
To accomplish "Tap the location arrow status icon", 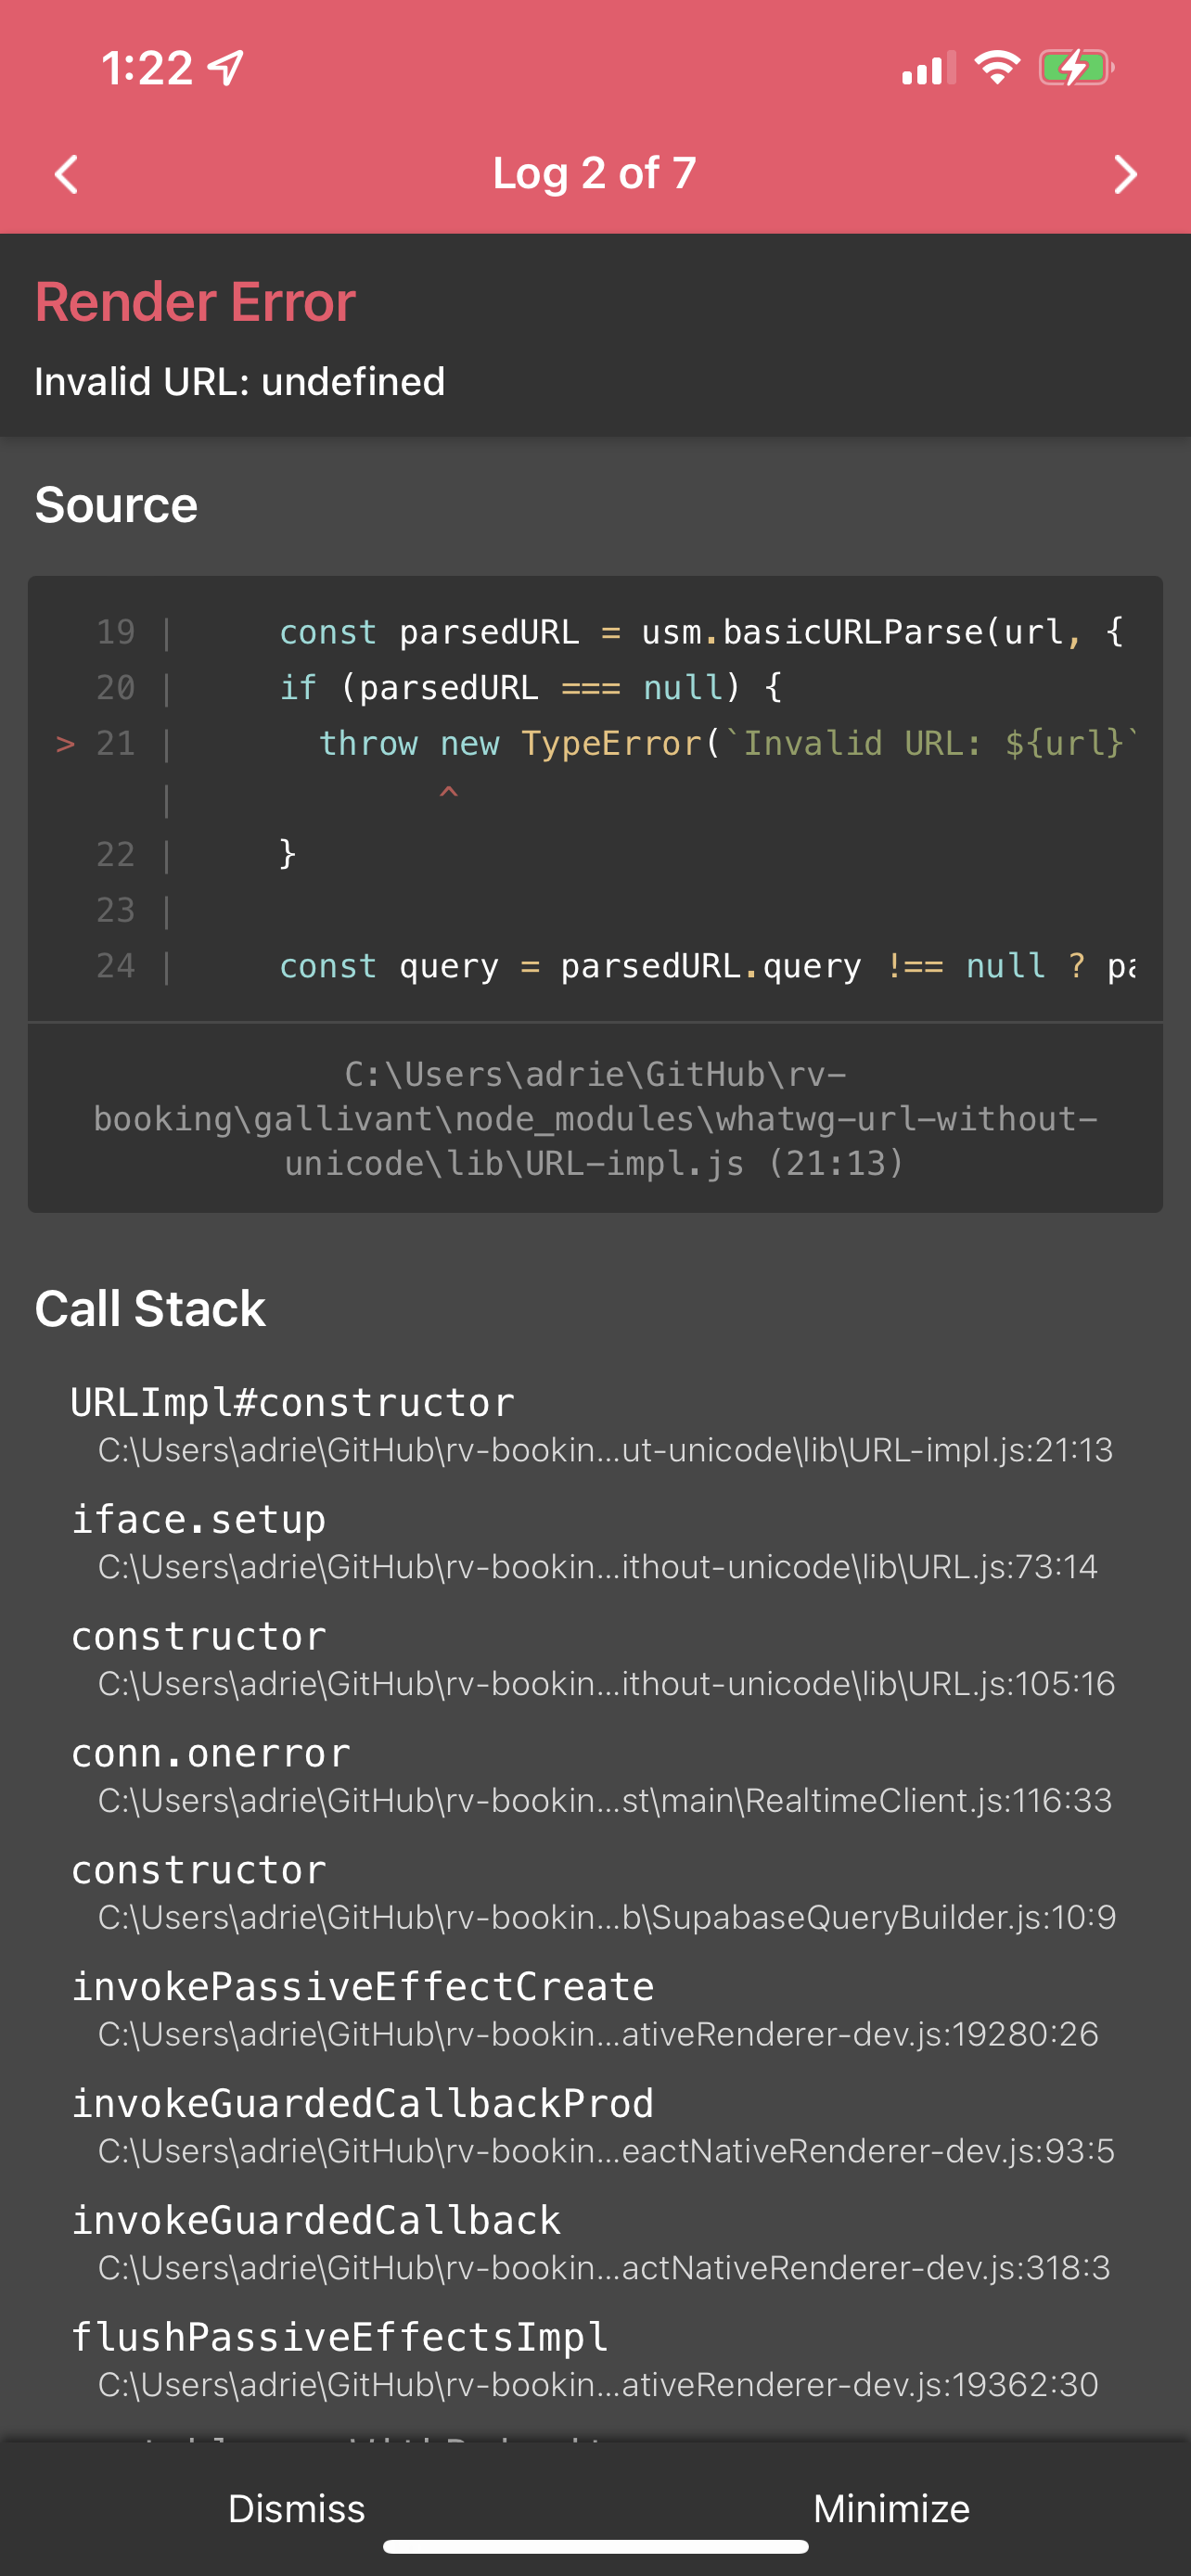I will tap(226, 68).
